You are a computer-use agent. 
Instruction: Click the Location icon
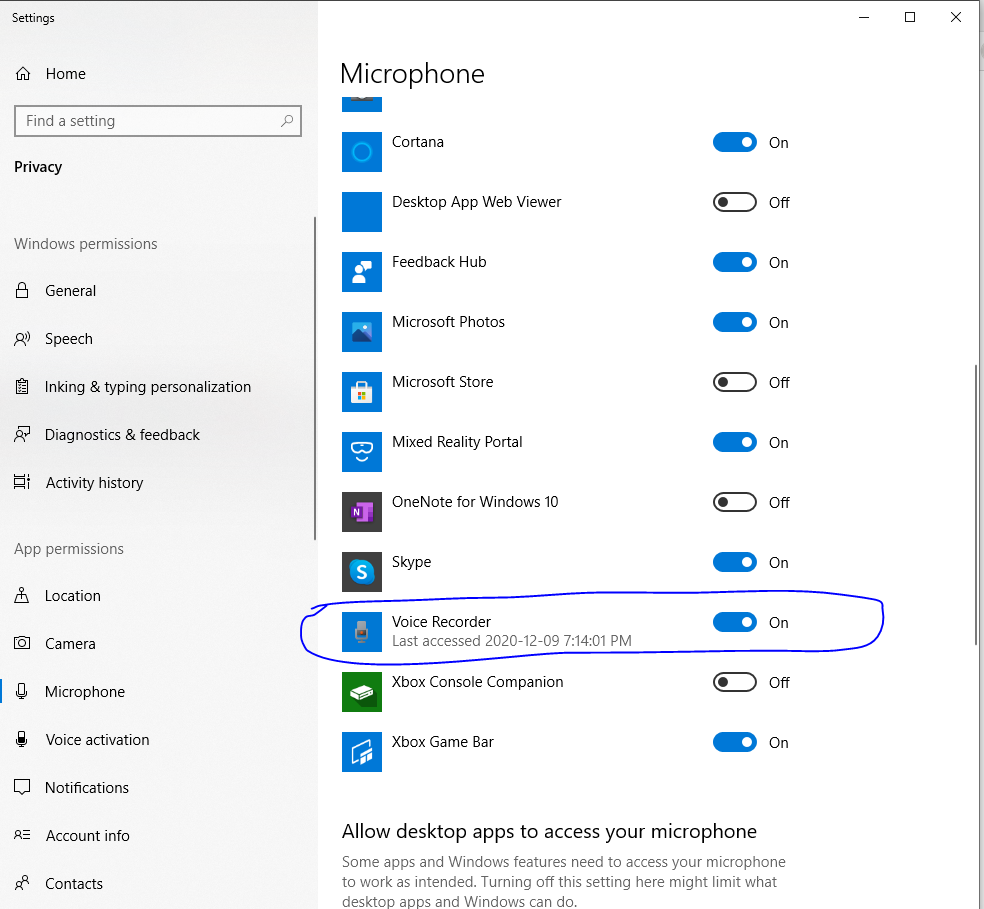(22, 595)
